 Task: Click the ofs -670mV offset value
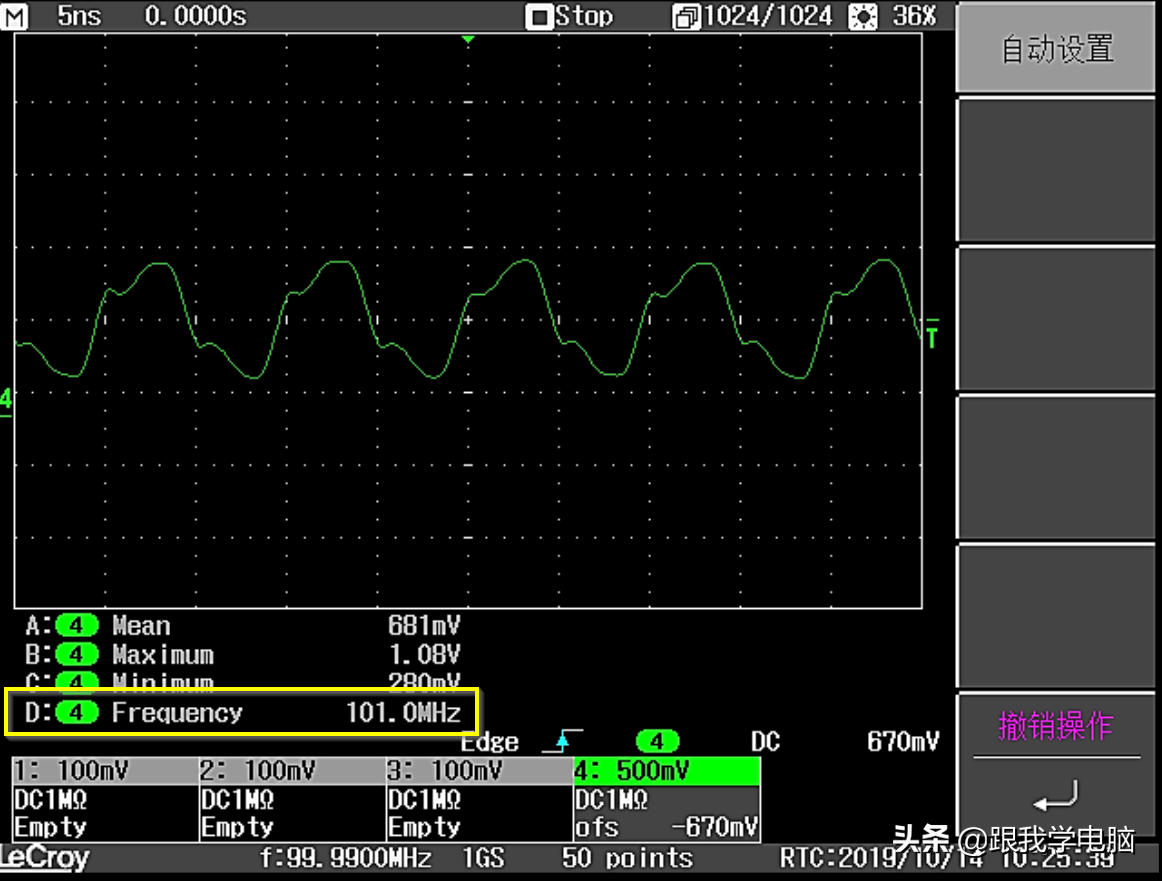(667, 827)
